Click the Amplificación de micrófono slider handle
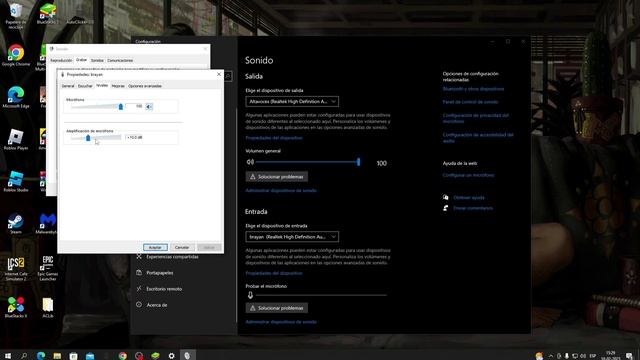This screenshot has width=640, height=360. pyautogui.click(x=88, y=138)
